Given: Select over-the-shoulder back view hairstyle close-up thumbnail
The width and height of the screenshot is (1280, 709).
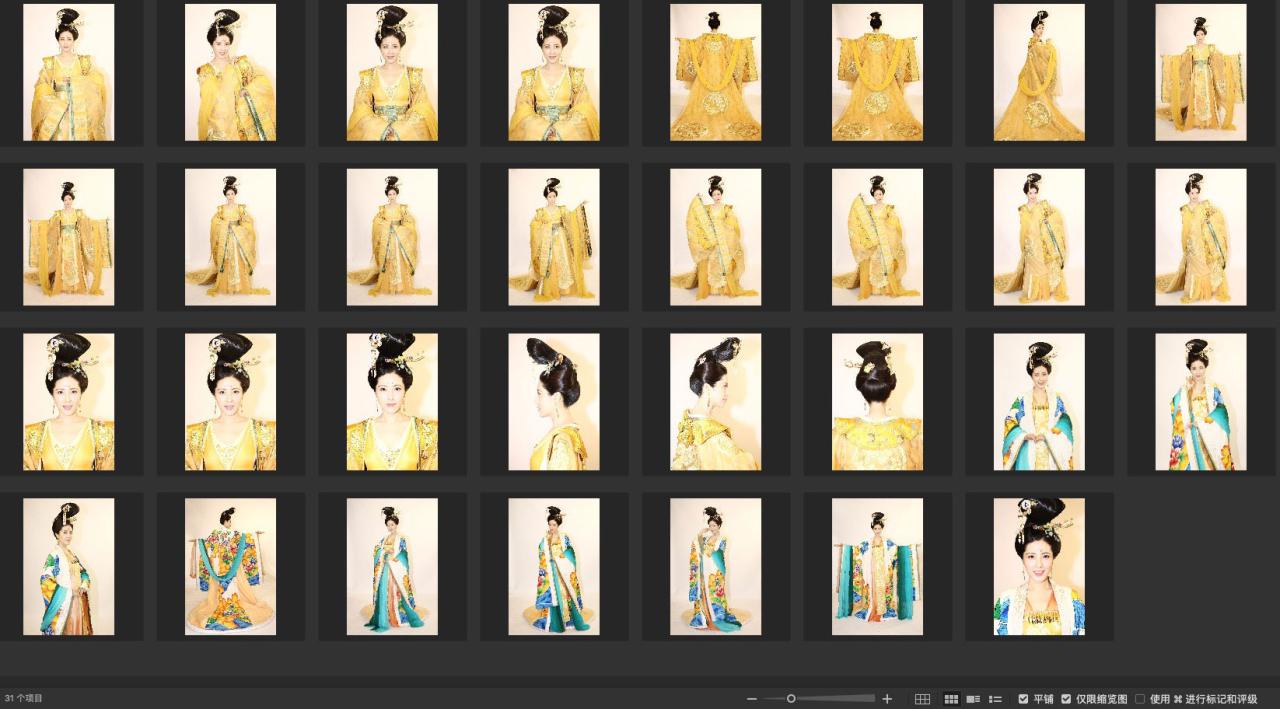Looking at the screenshot, I should click(x=715, y=402).
